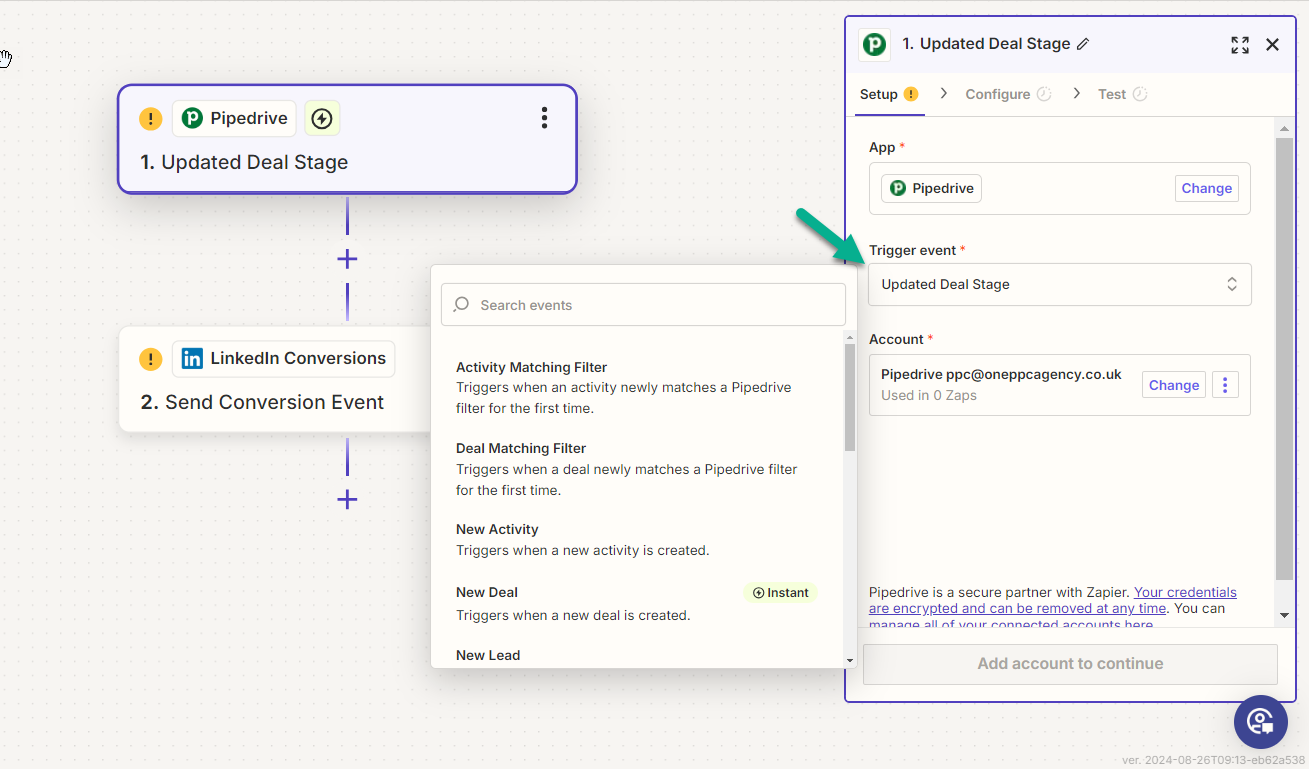The image size is (1309, 769).
Task: Click the search magnifier icon in events
Action: [461, 305]
